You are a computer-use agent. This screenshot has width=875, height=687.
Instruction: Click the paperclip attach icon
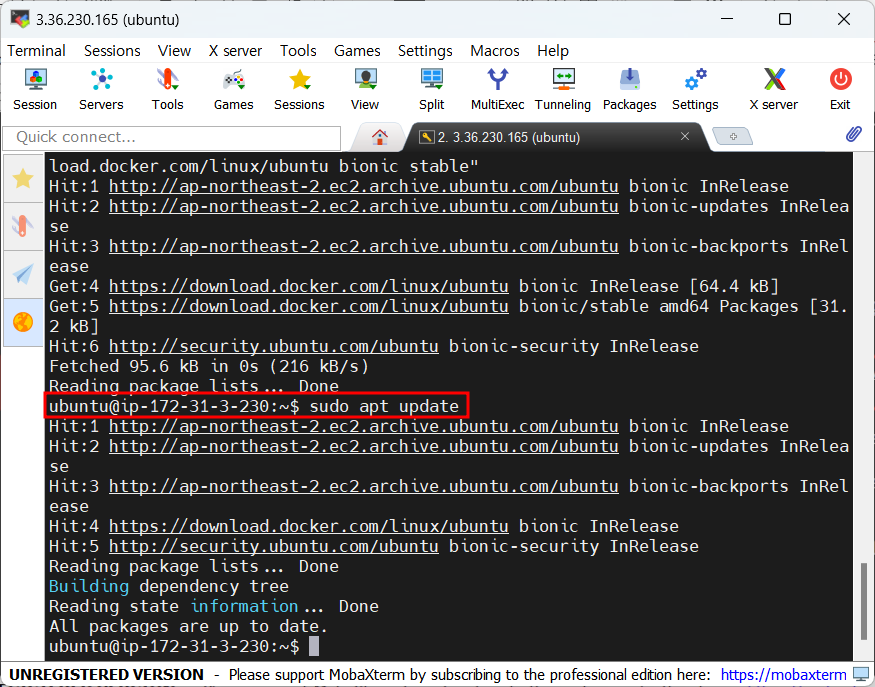(853, 134)
